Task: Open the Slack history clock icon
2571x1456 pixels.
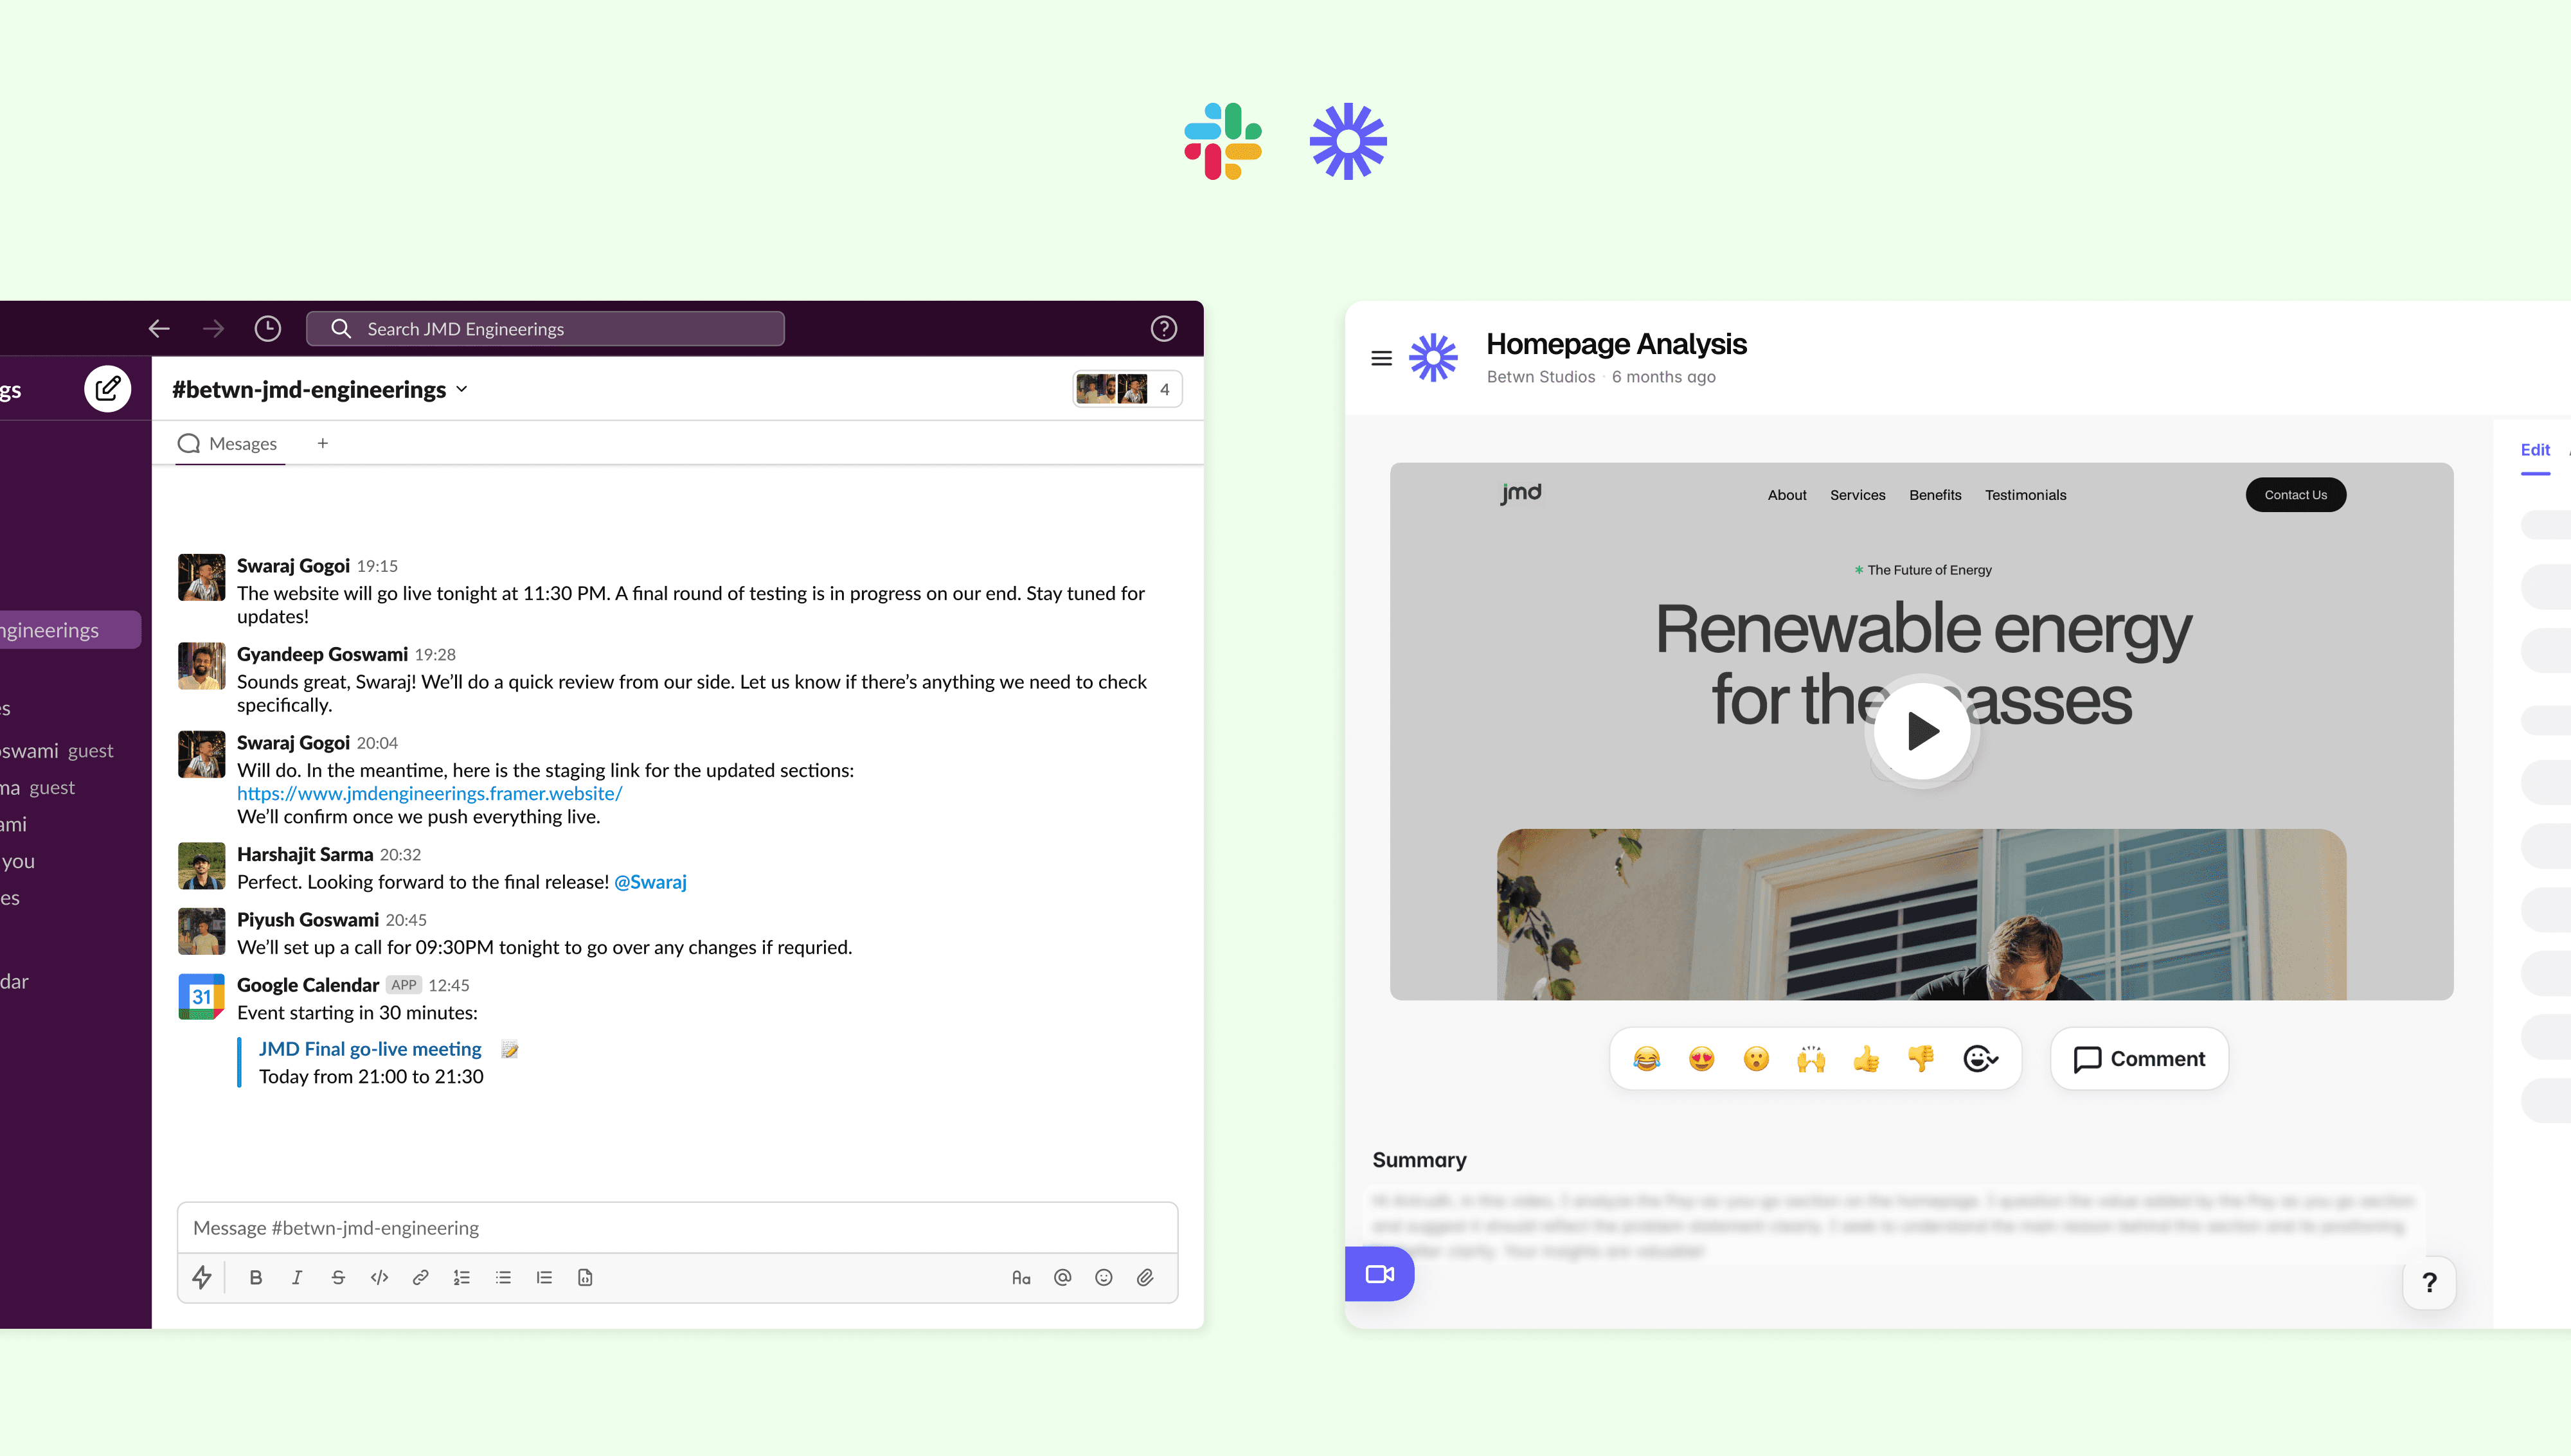Action: (267, 328)
